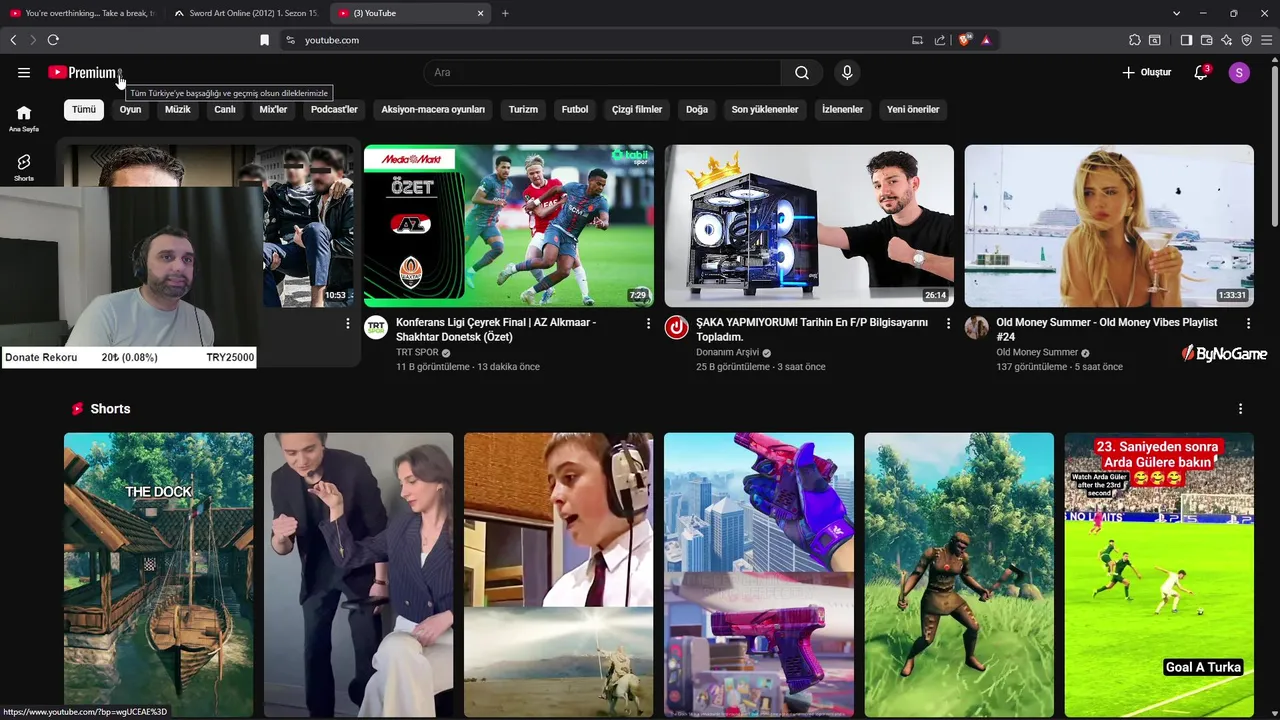Close the YouTube browser tab
Viewport: 1280px width, 720px height.
click(x=480, y=13)
